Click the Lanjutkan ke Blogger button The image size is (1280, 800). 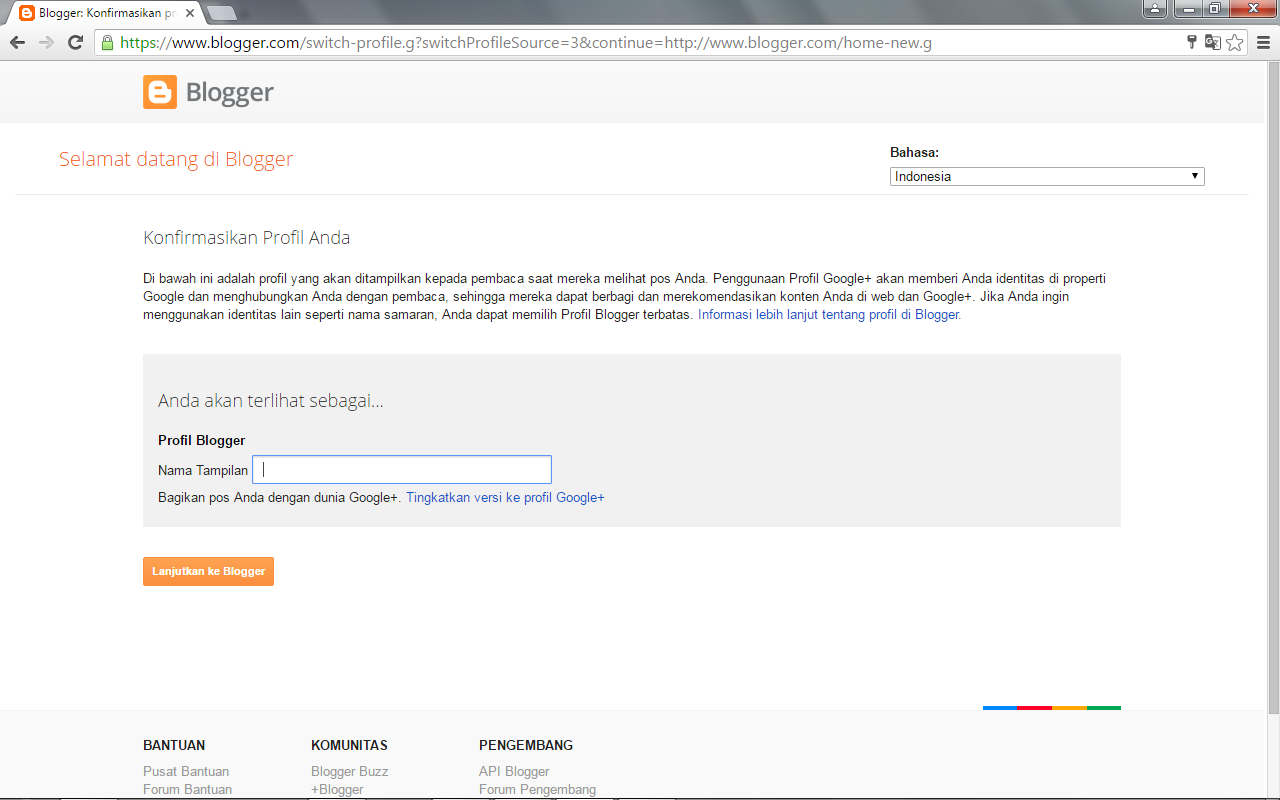[208, 571]
